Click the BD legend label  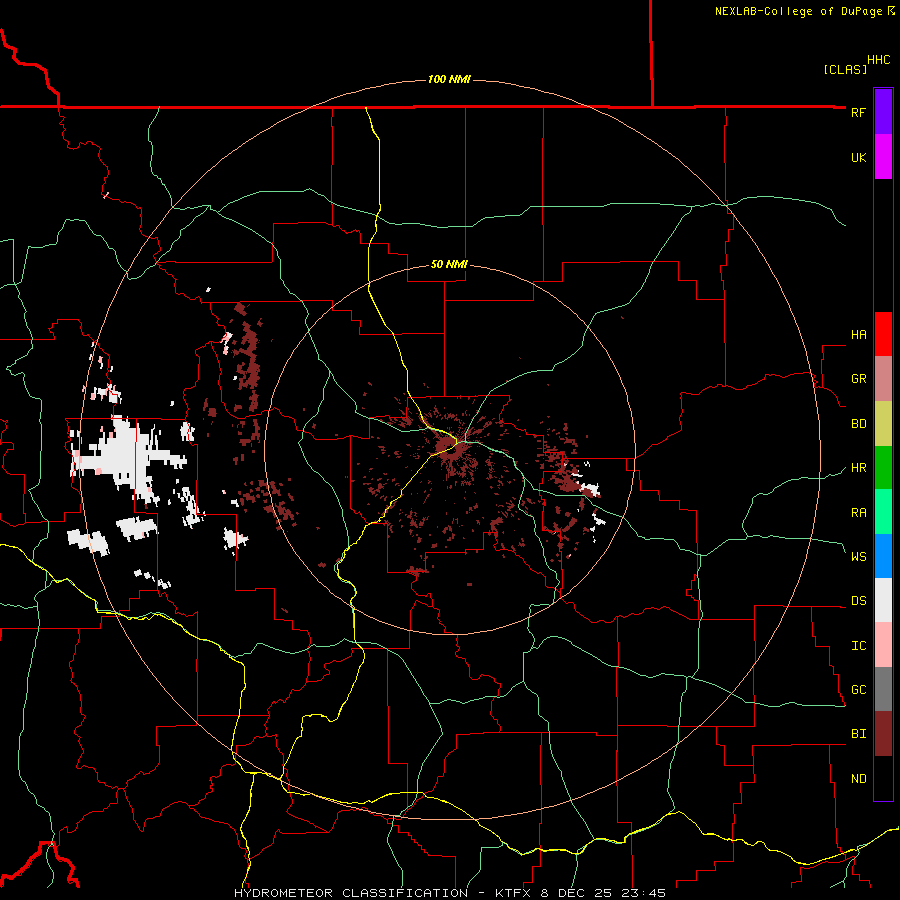tap(858, 423)
